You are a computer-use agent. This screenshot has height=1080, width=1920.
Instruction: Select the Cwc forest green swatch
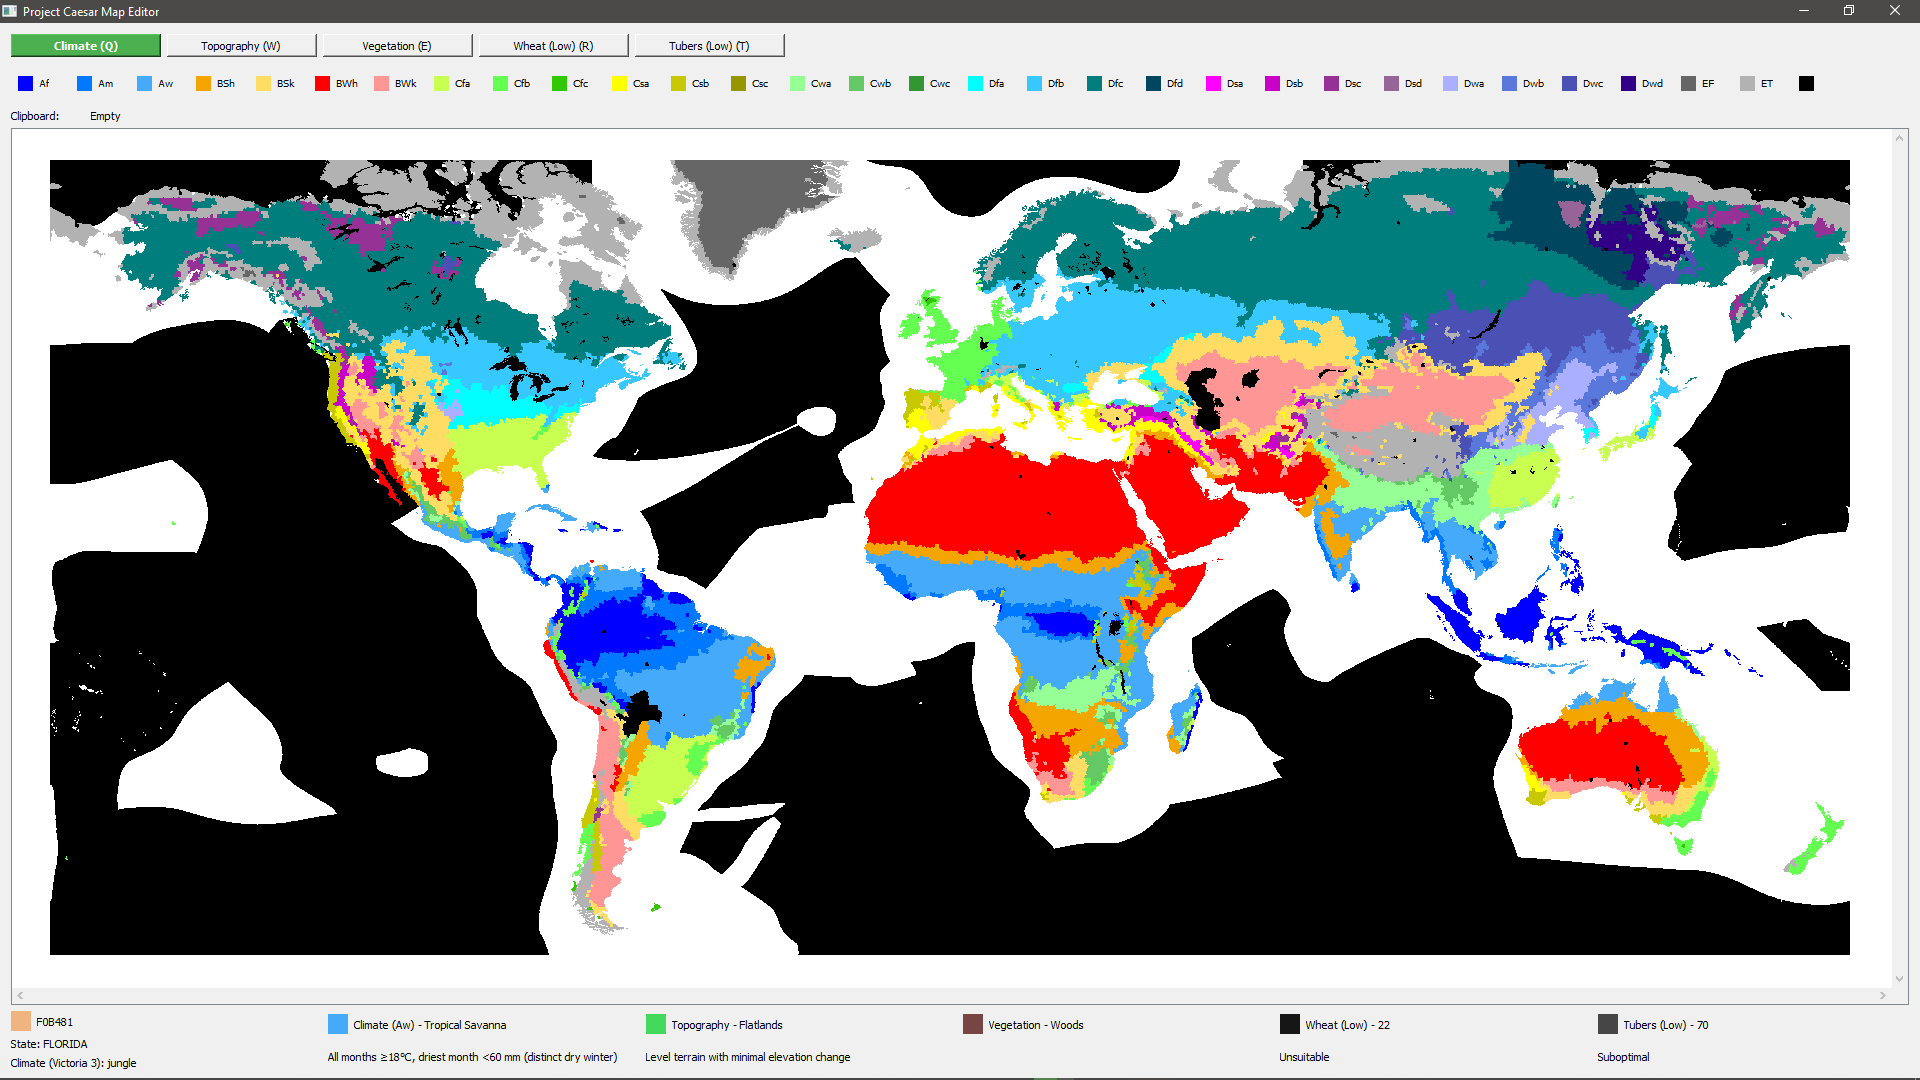(x=917, y=84)
